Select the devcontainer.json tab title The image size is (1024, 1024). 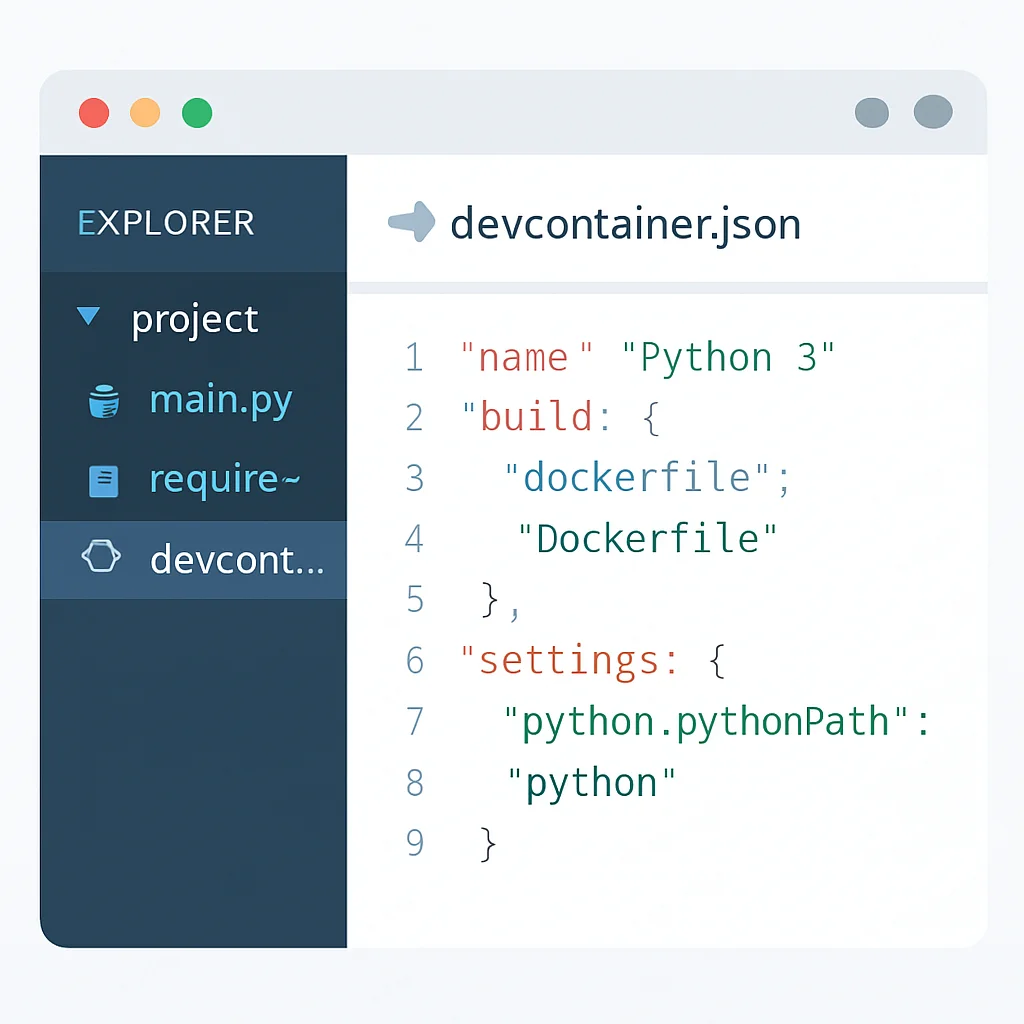[x=625, y=225]
